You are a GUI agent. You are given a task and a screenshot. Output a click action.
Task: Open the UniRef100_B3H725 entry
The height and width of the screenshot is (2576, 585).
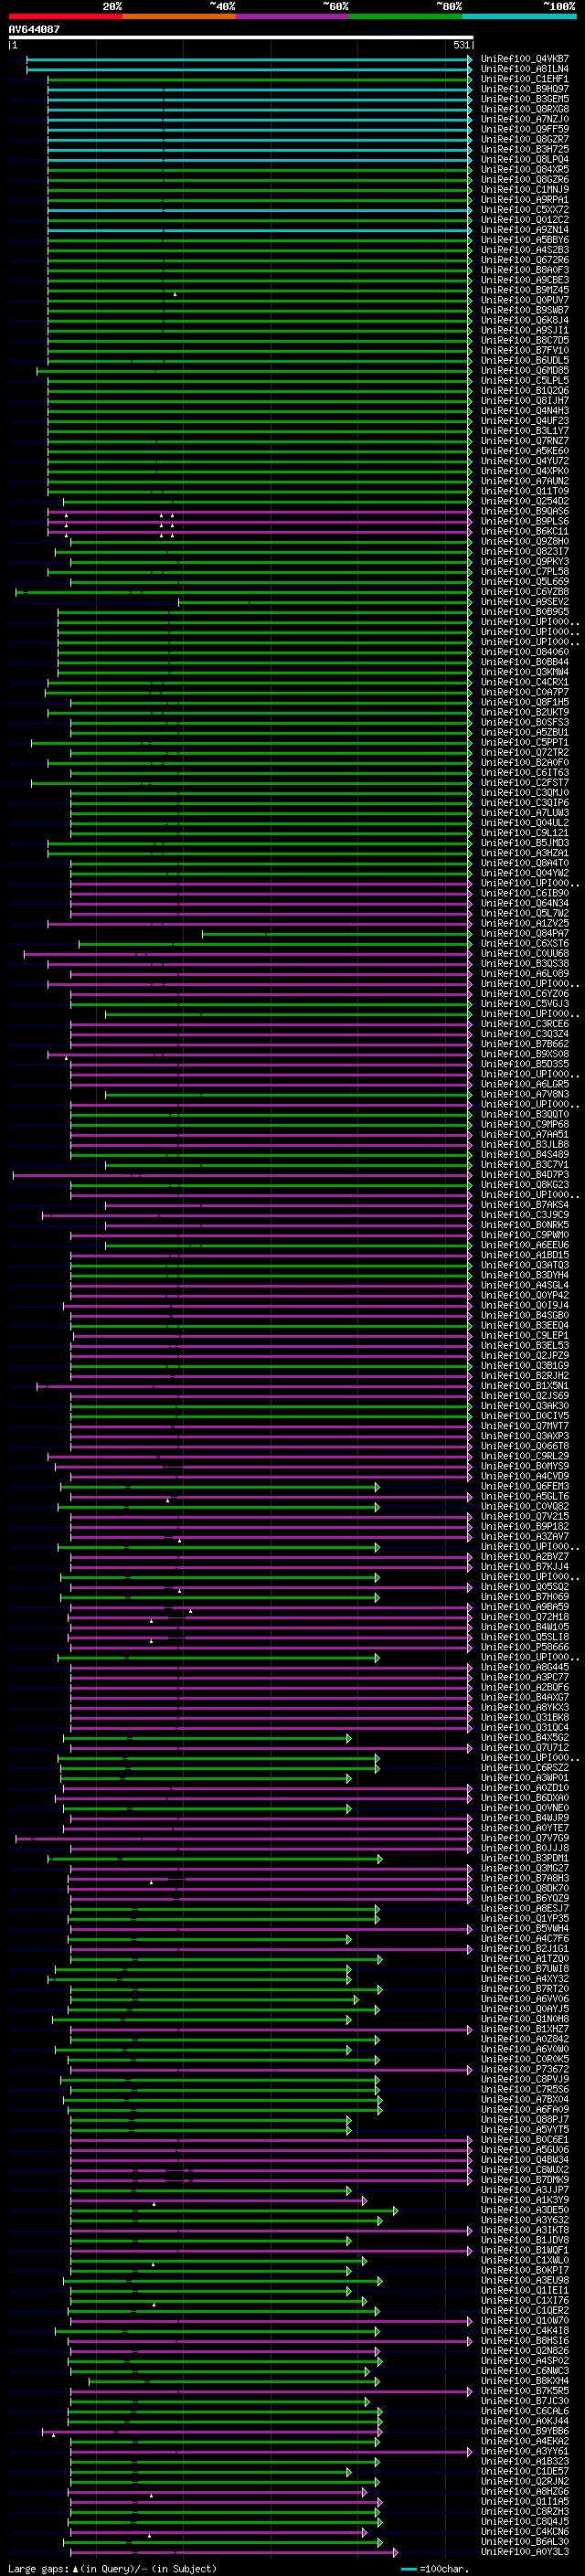pyautogui.click(x=525, y=149)
